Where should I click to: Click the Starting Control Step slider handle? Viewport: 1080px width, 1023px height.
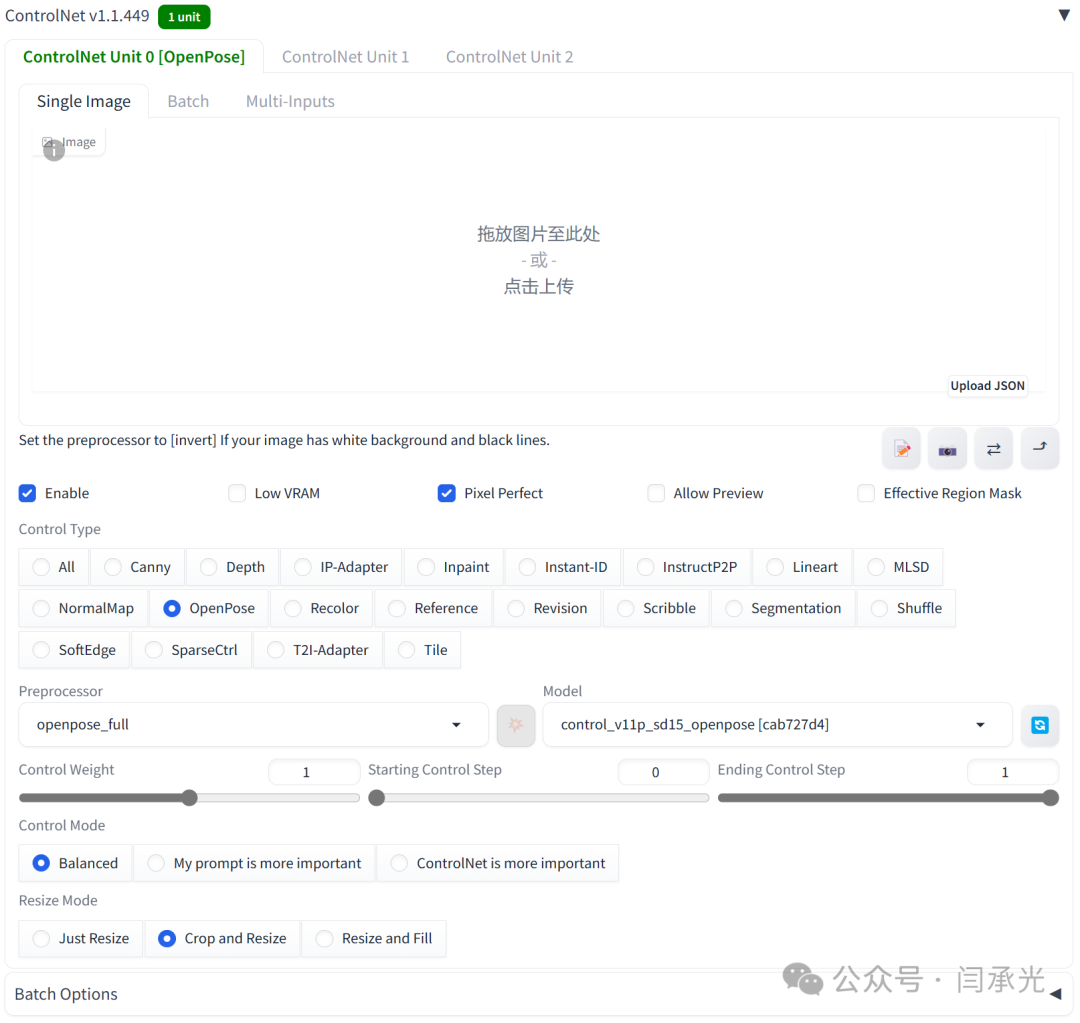(x=377, y=798)
